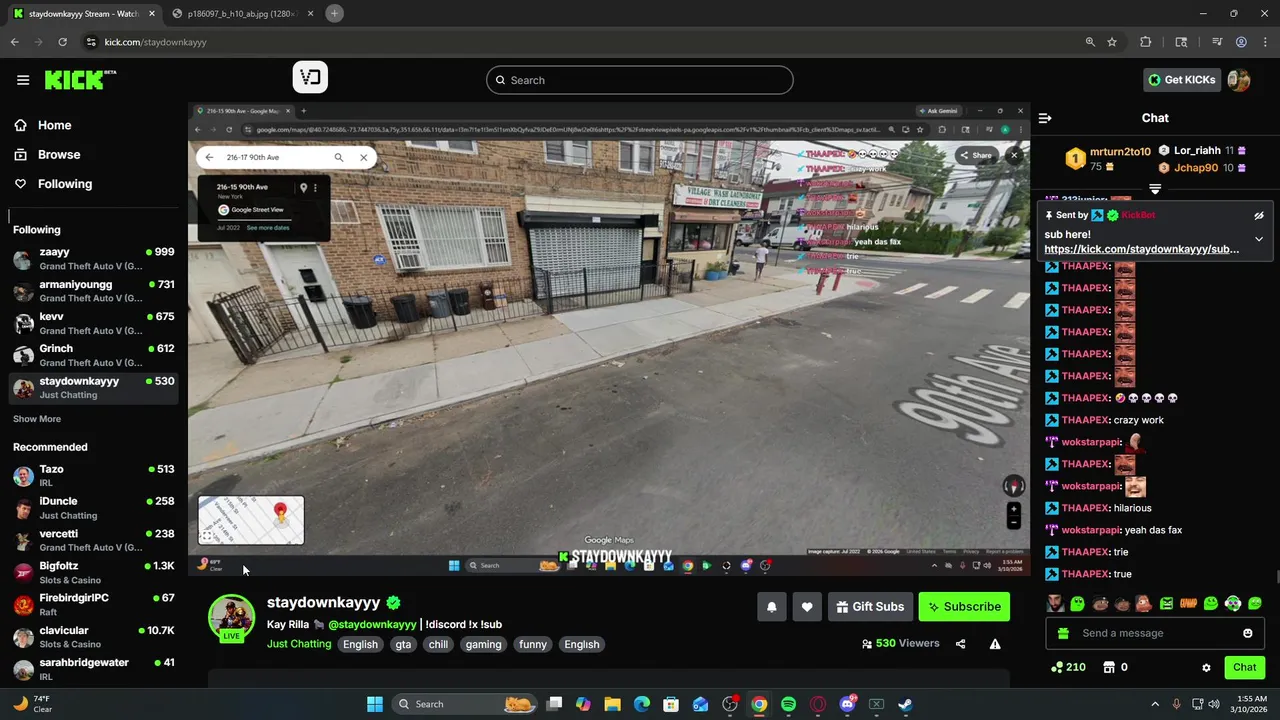Click the heart follow button
Image resolution: width=1280 pixels, height=720 pixels.
807,607
